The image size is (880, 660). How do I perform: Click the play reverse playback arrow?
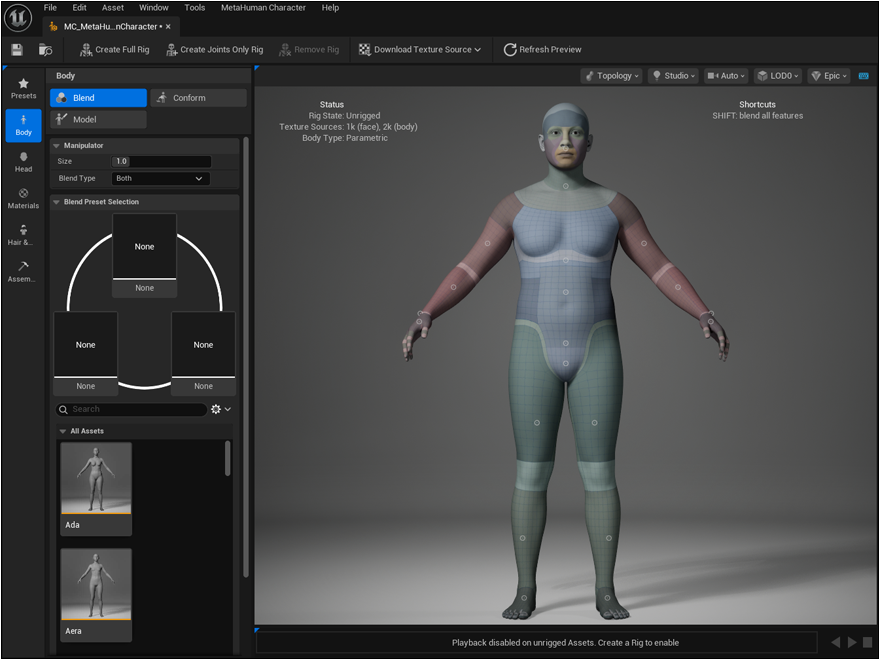(x=836, y=642)
